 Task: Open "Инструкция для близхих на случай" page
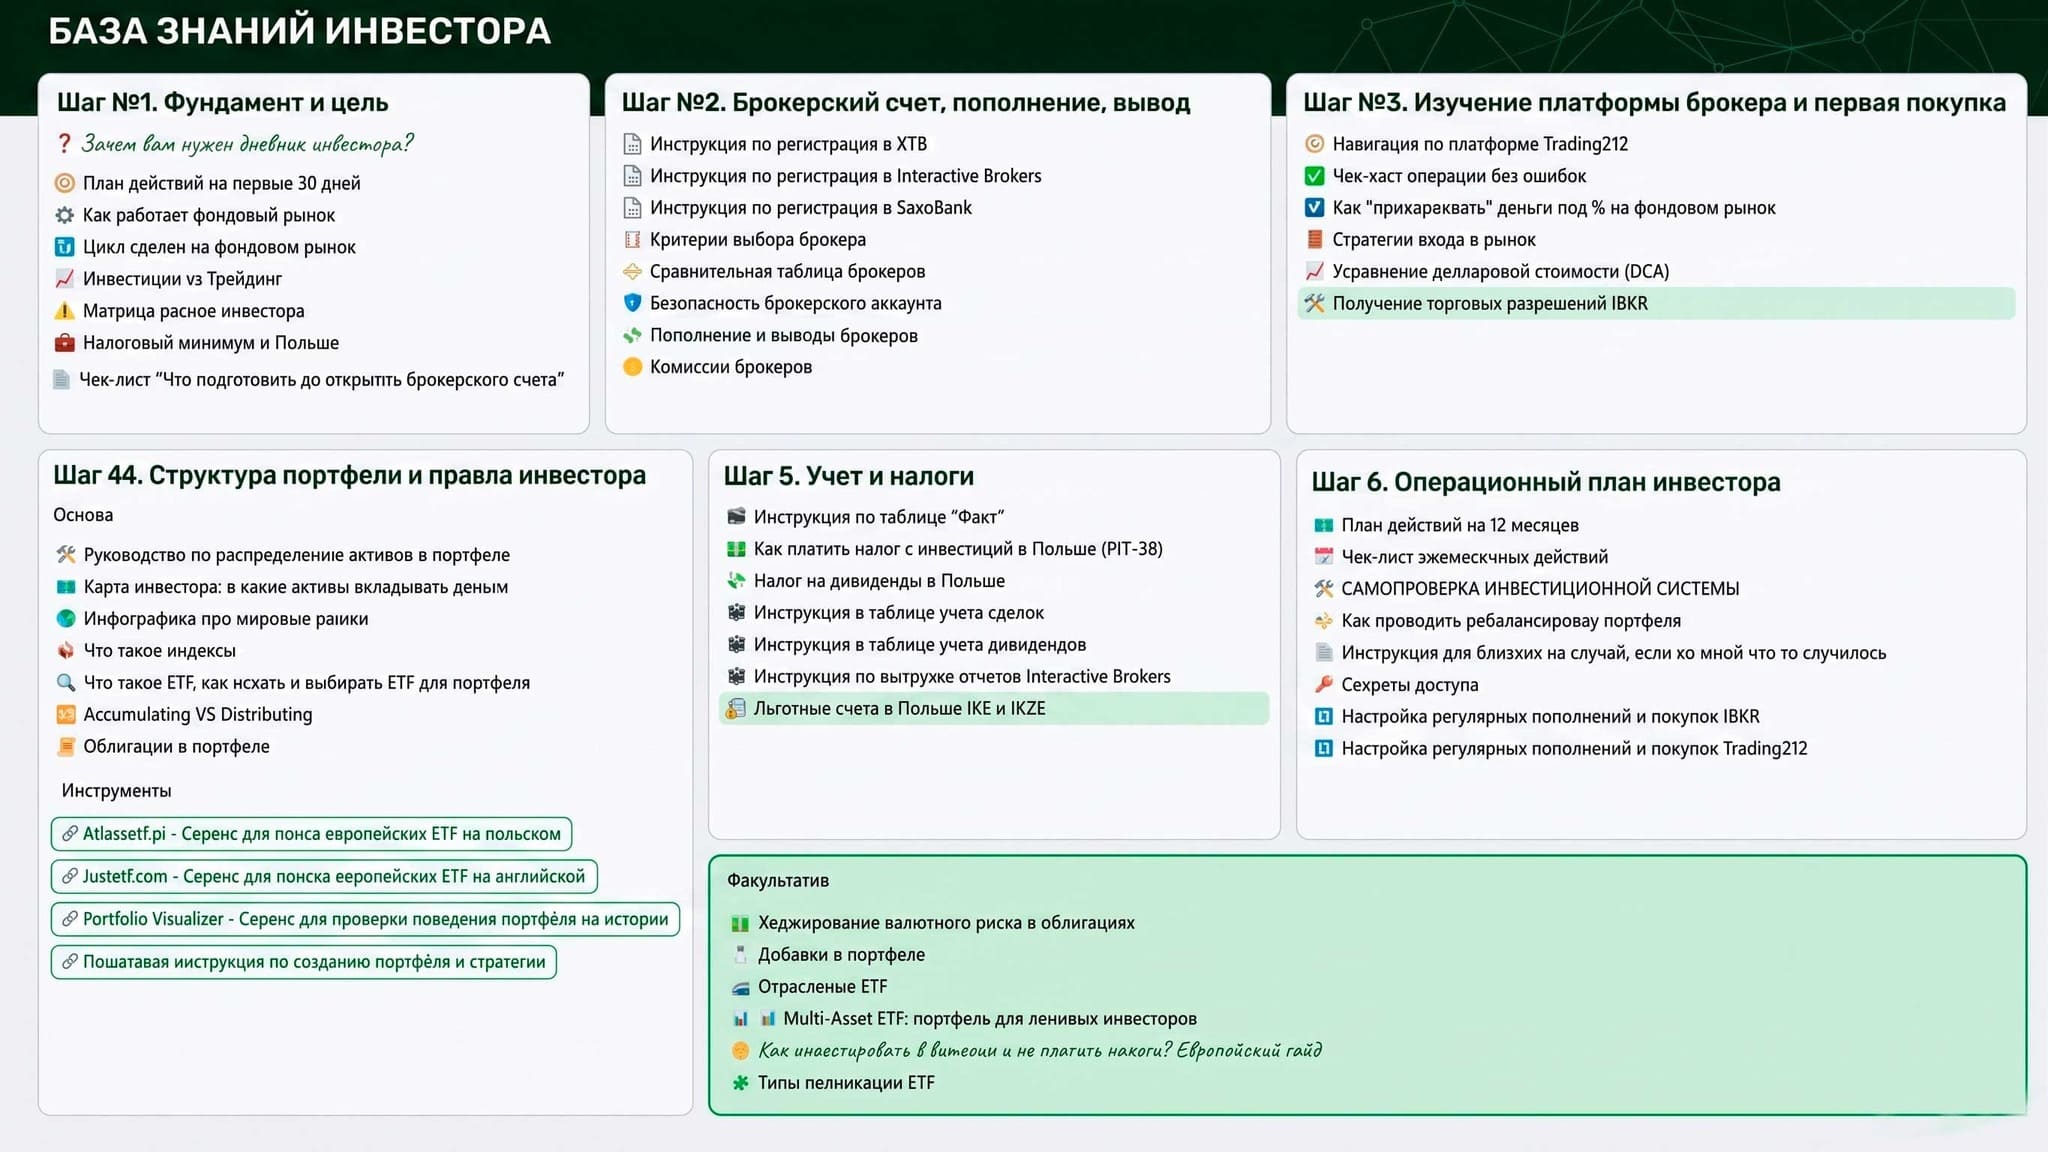[1614, 653]
